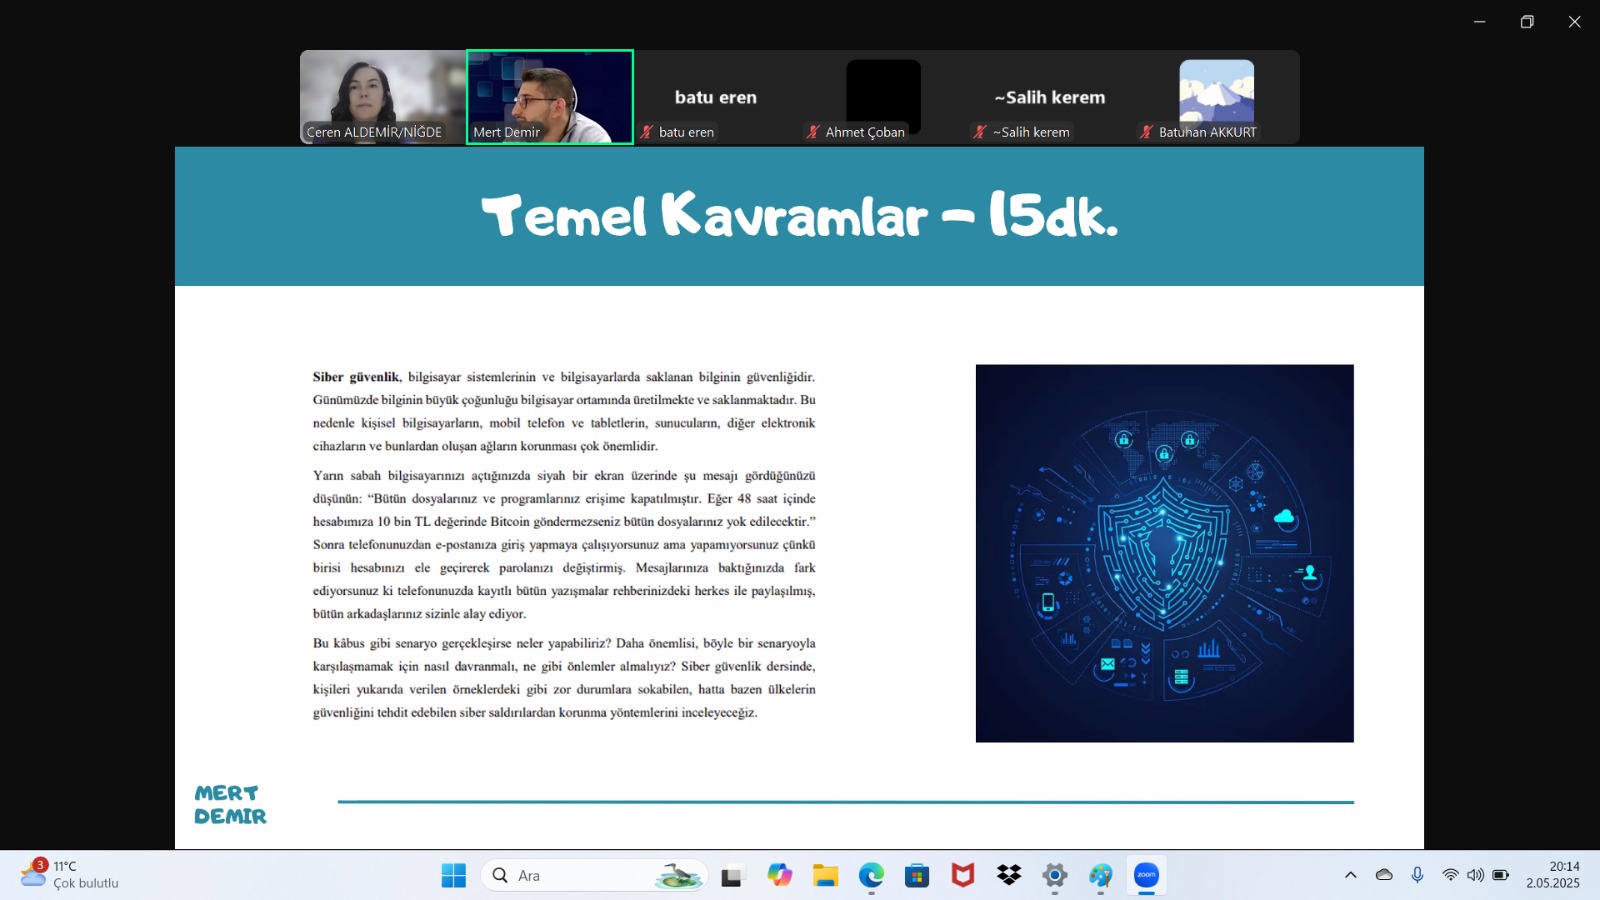Open File Explorer from the taskbar
The height and width of the screenshot is (900, 1600).
point(825,876)
